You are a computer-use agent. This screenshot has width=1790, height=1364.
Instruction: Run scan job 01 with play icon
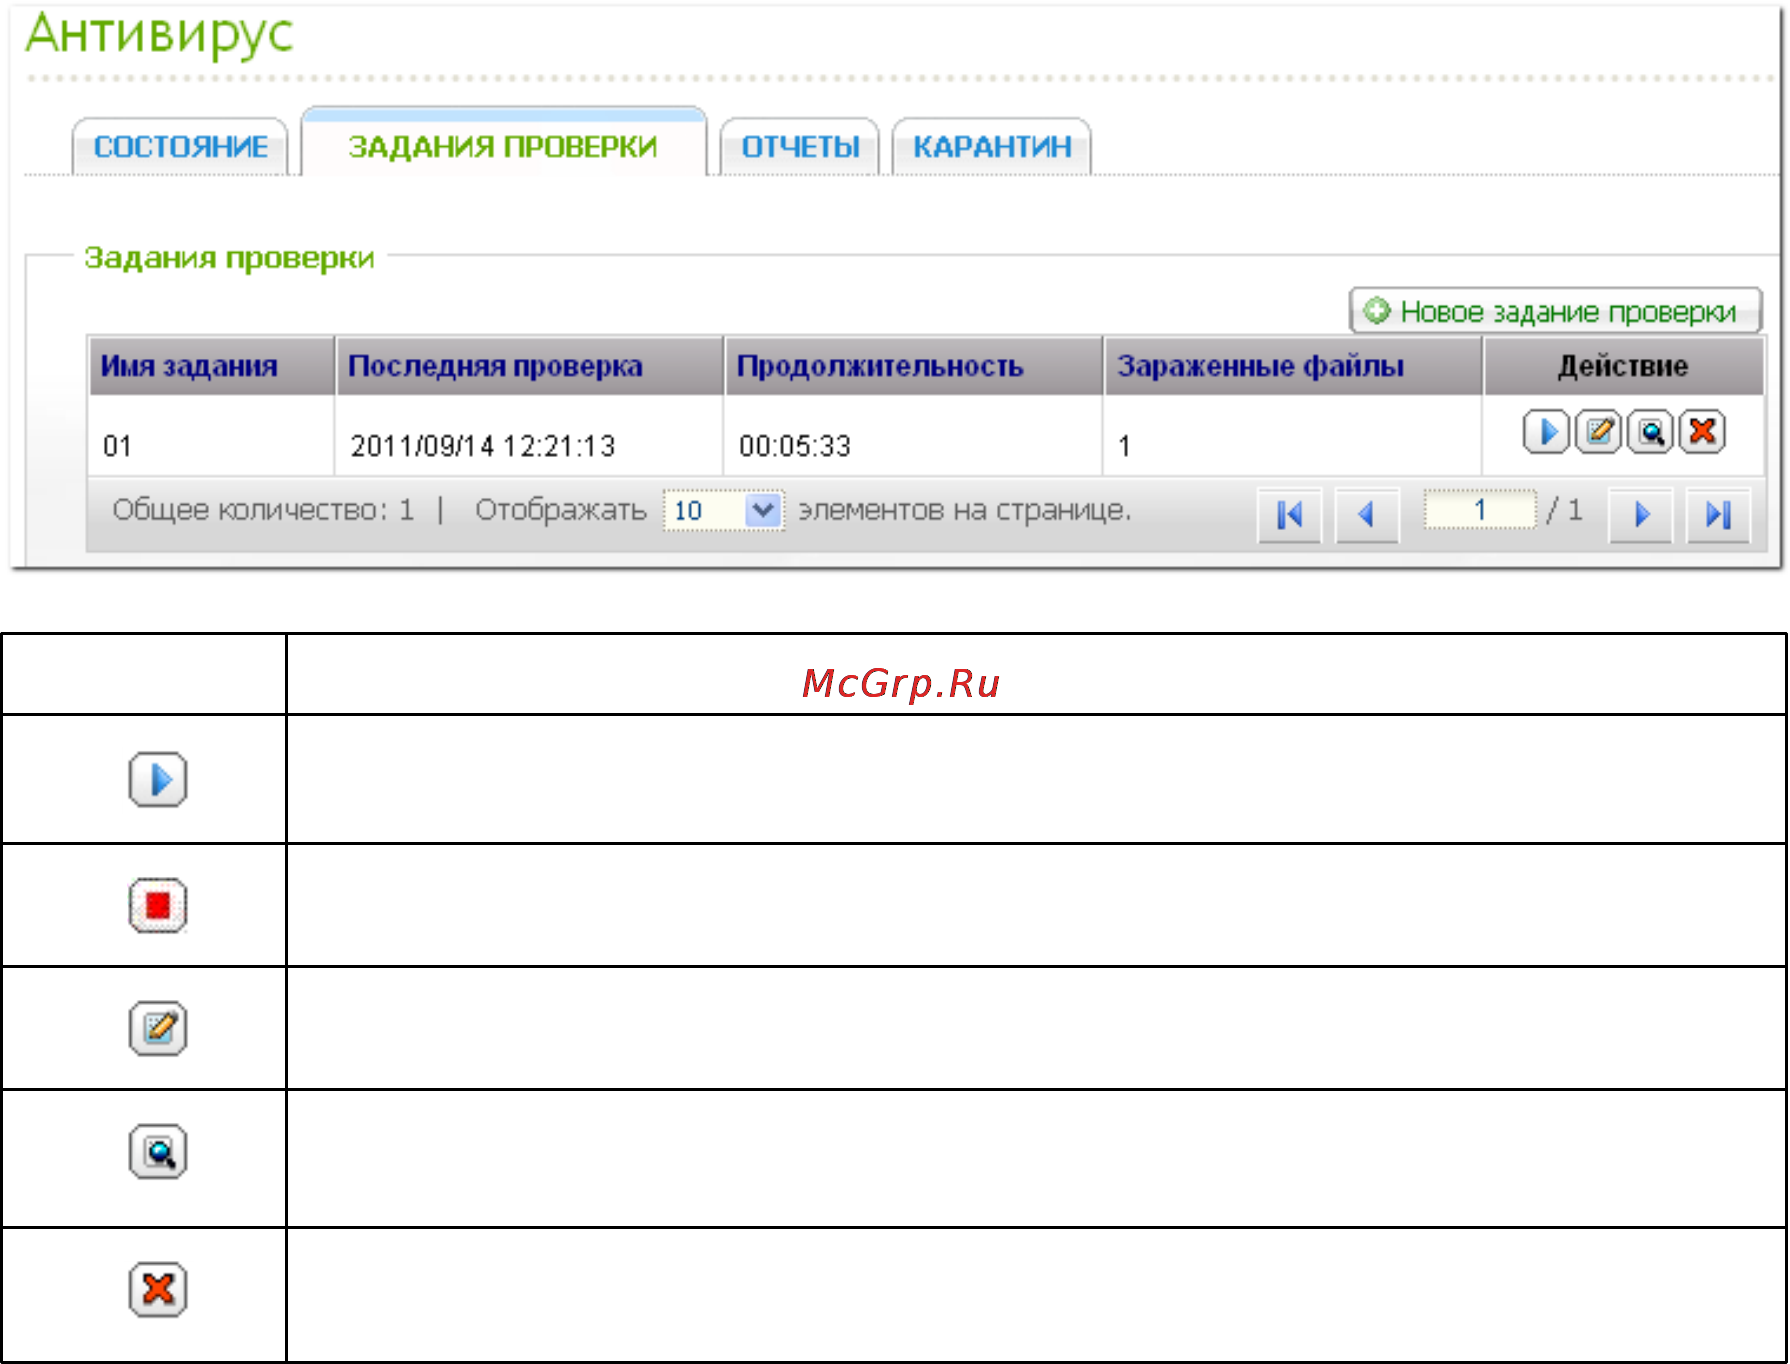(x=1546, y=432)
